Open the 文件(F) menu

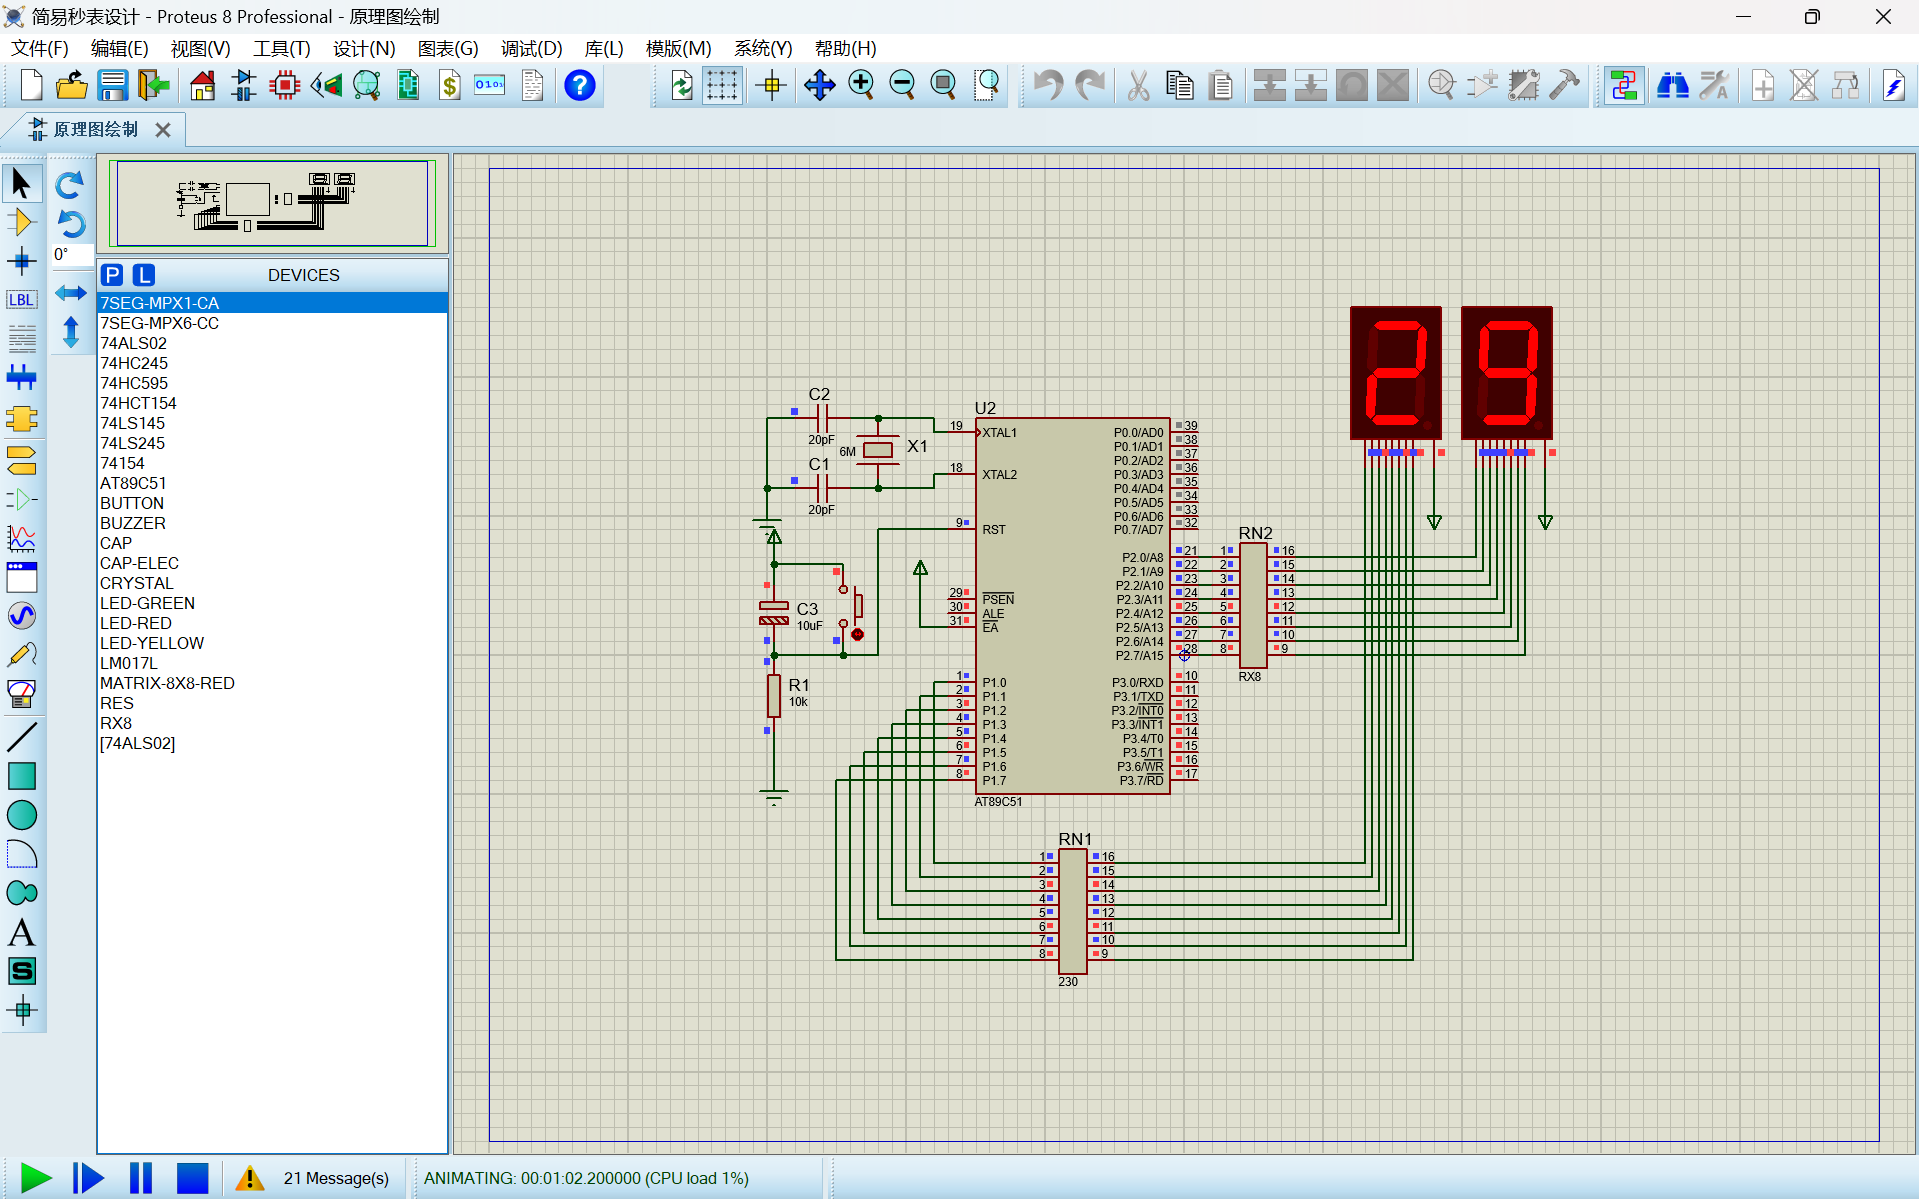pos(40,48)
